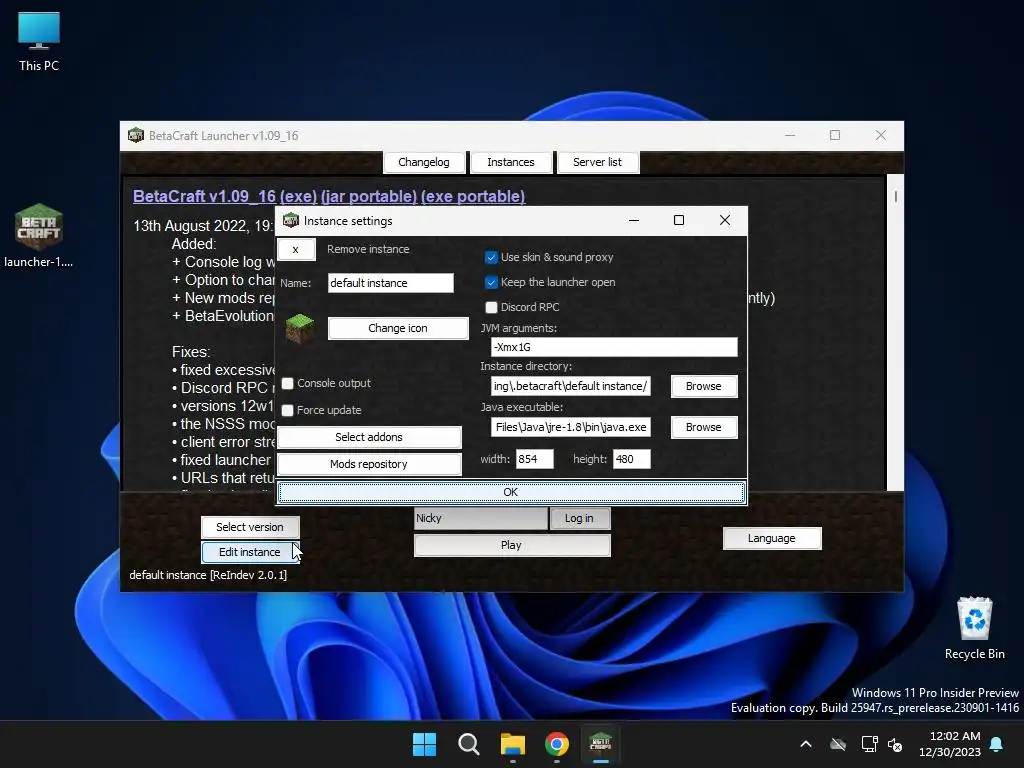Open Select addons

[369, 437]
